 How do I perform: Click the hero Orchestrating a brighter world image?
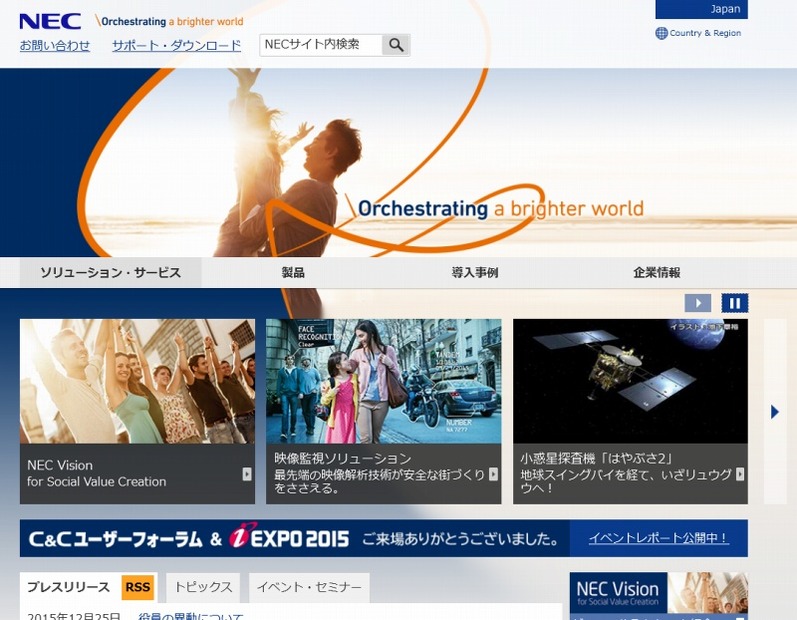click(x=398, y=163)
